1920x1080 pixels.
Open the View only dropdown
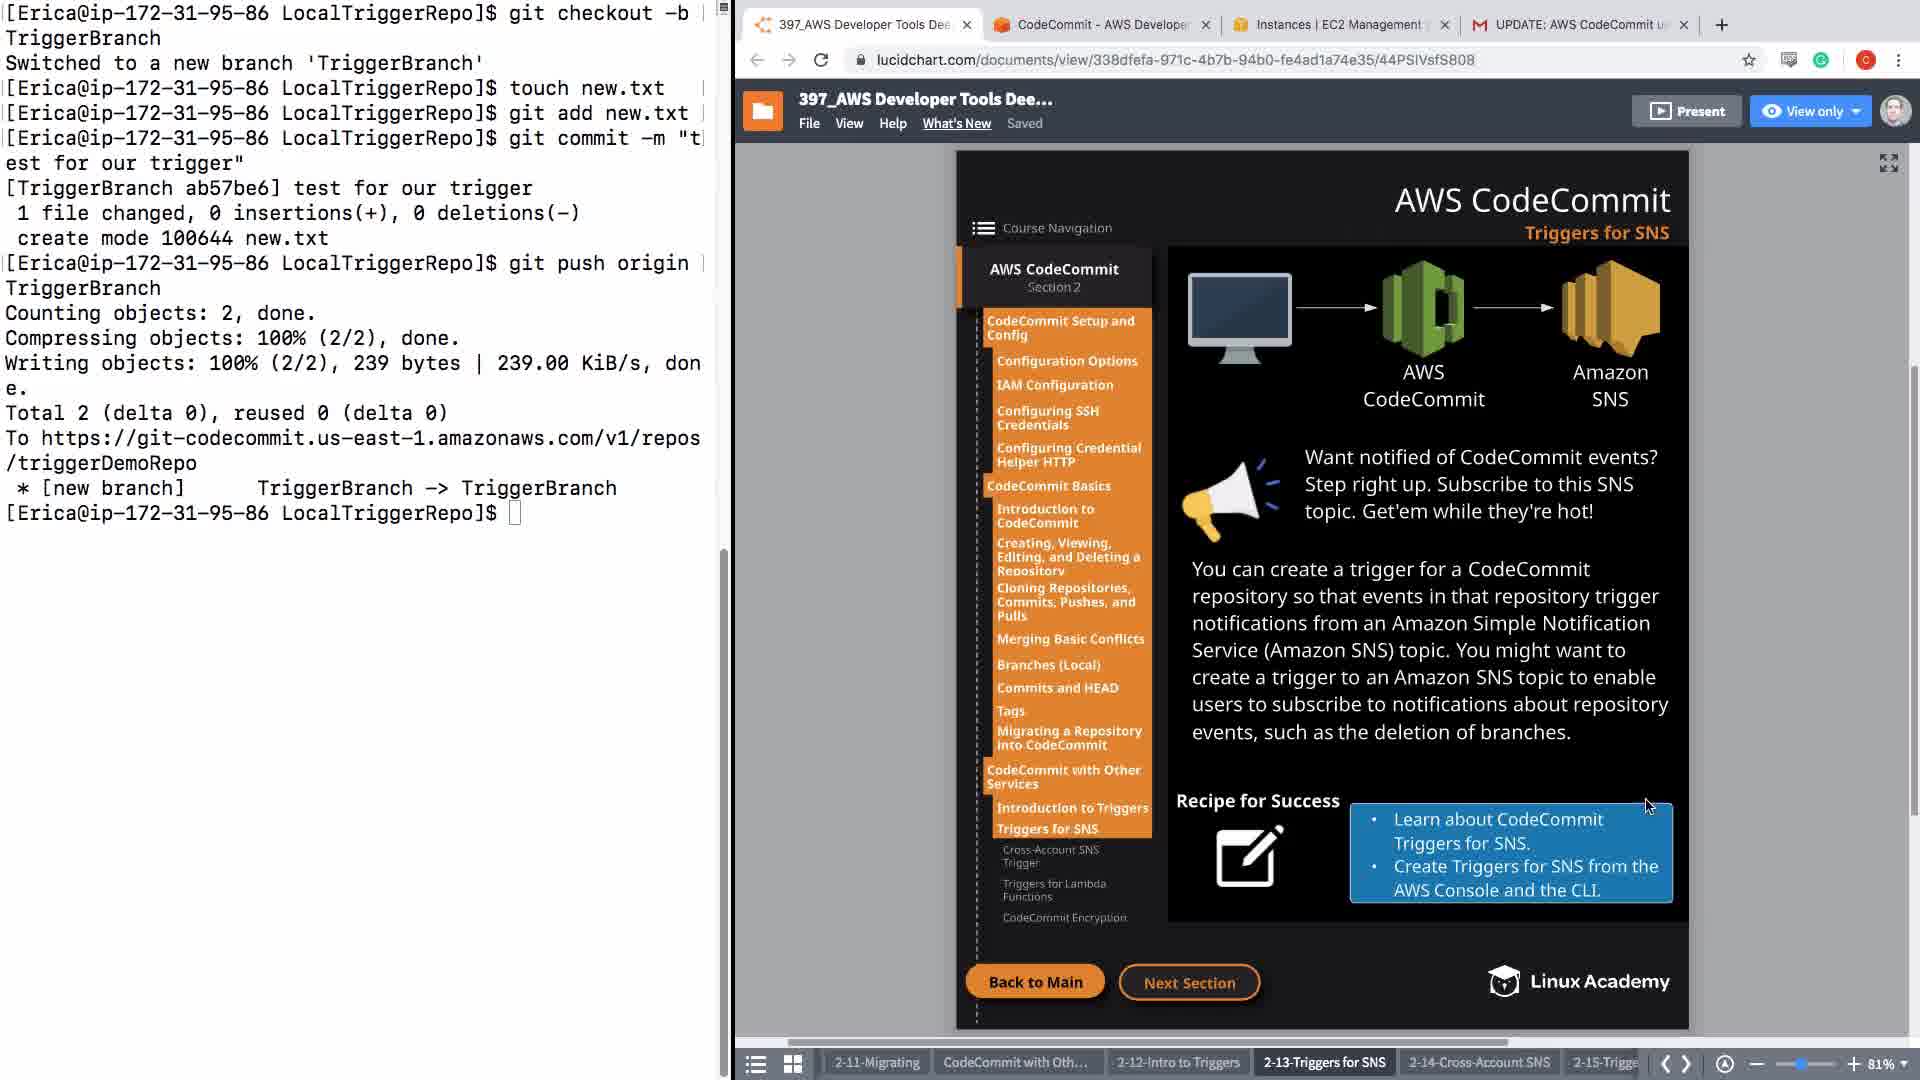(1810, 111)
